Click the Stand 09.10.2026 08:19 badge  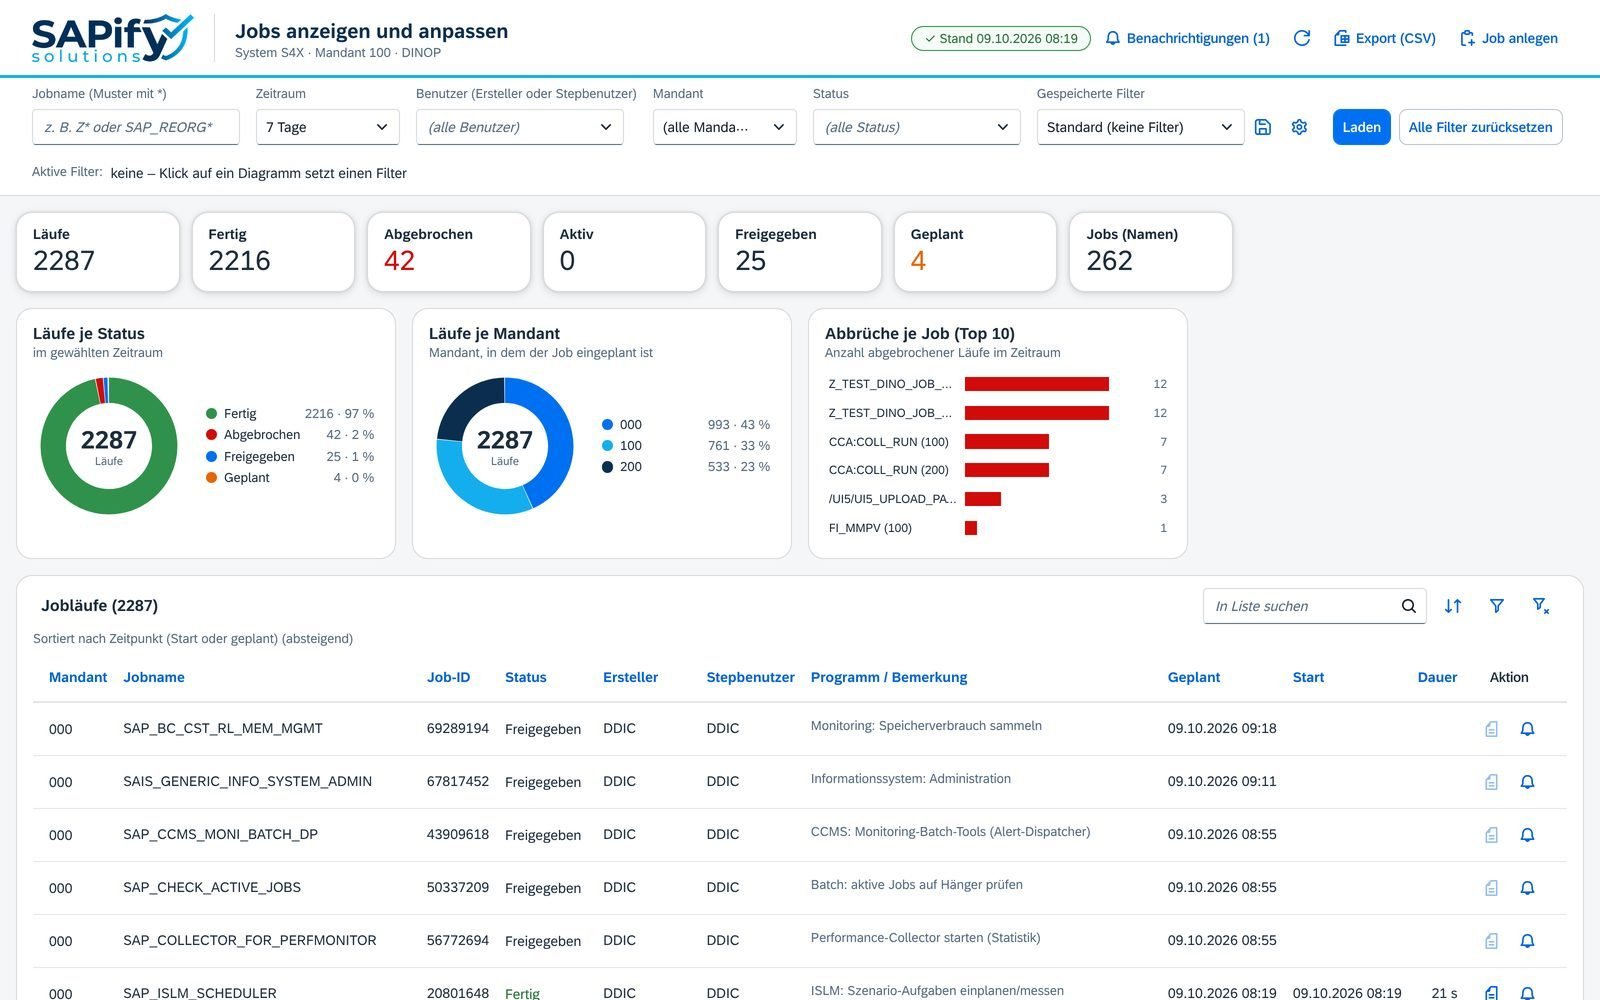[x=1000, y=38]
